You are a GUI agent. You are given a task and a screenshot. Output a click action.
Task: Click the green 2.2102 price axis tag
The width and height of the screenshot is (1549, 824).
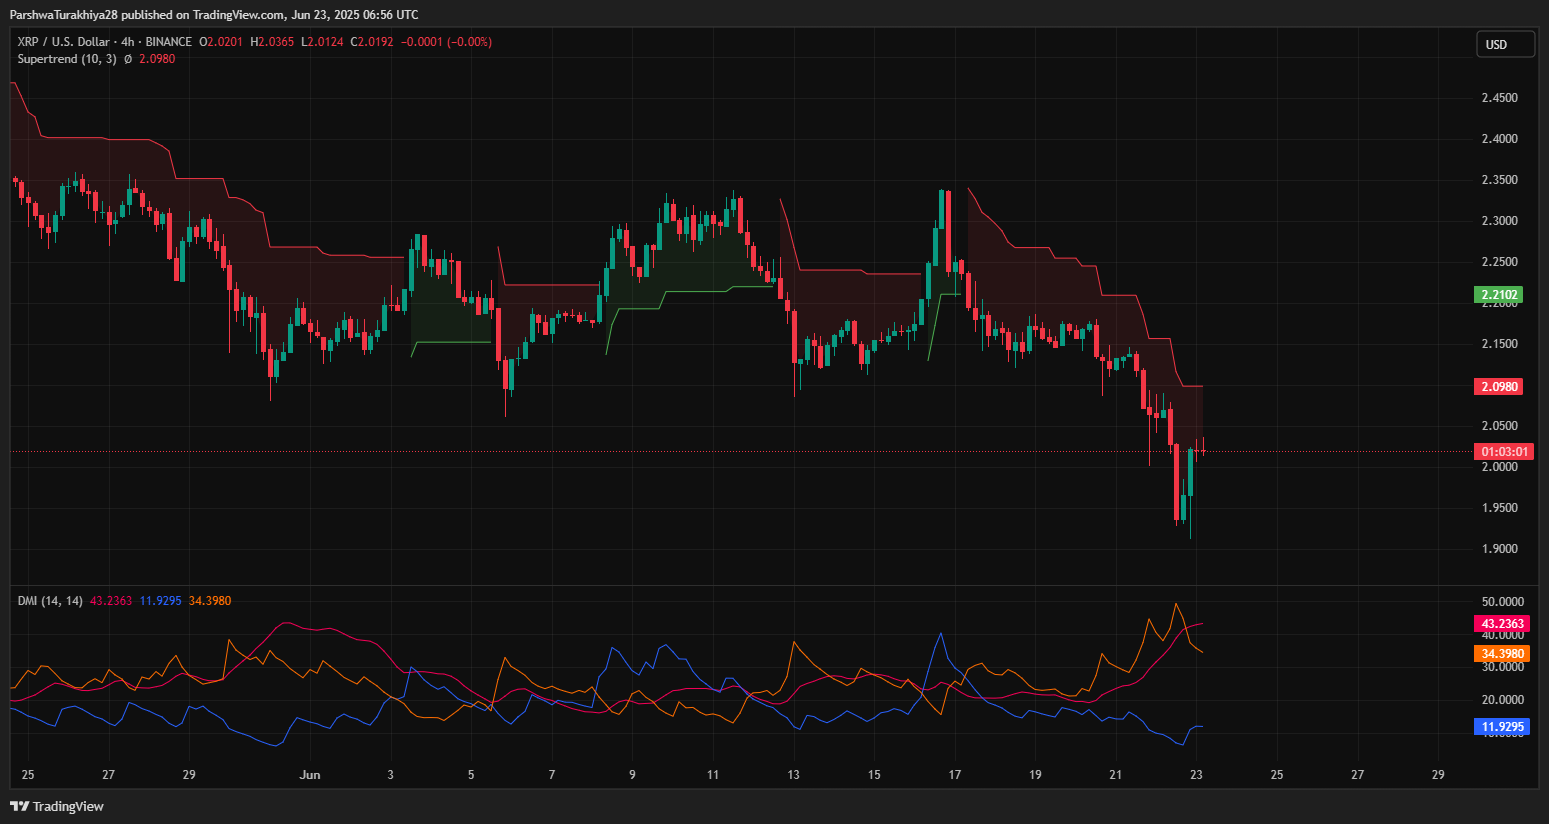click(x=1498, y=295)
